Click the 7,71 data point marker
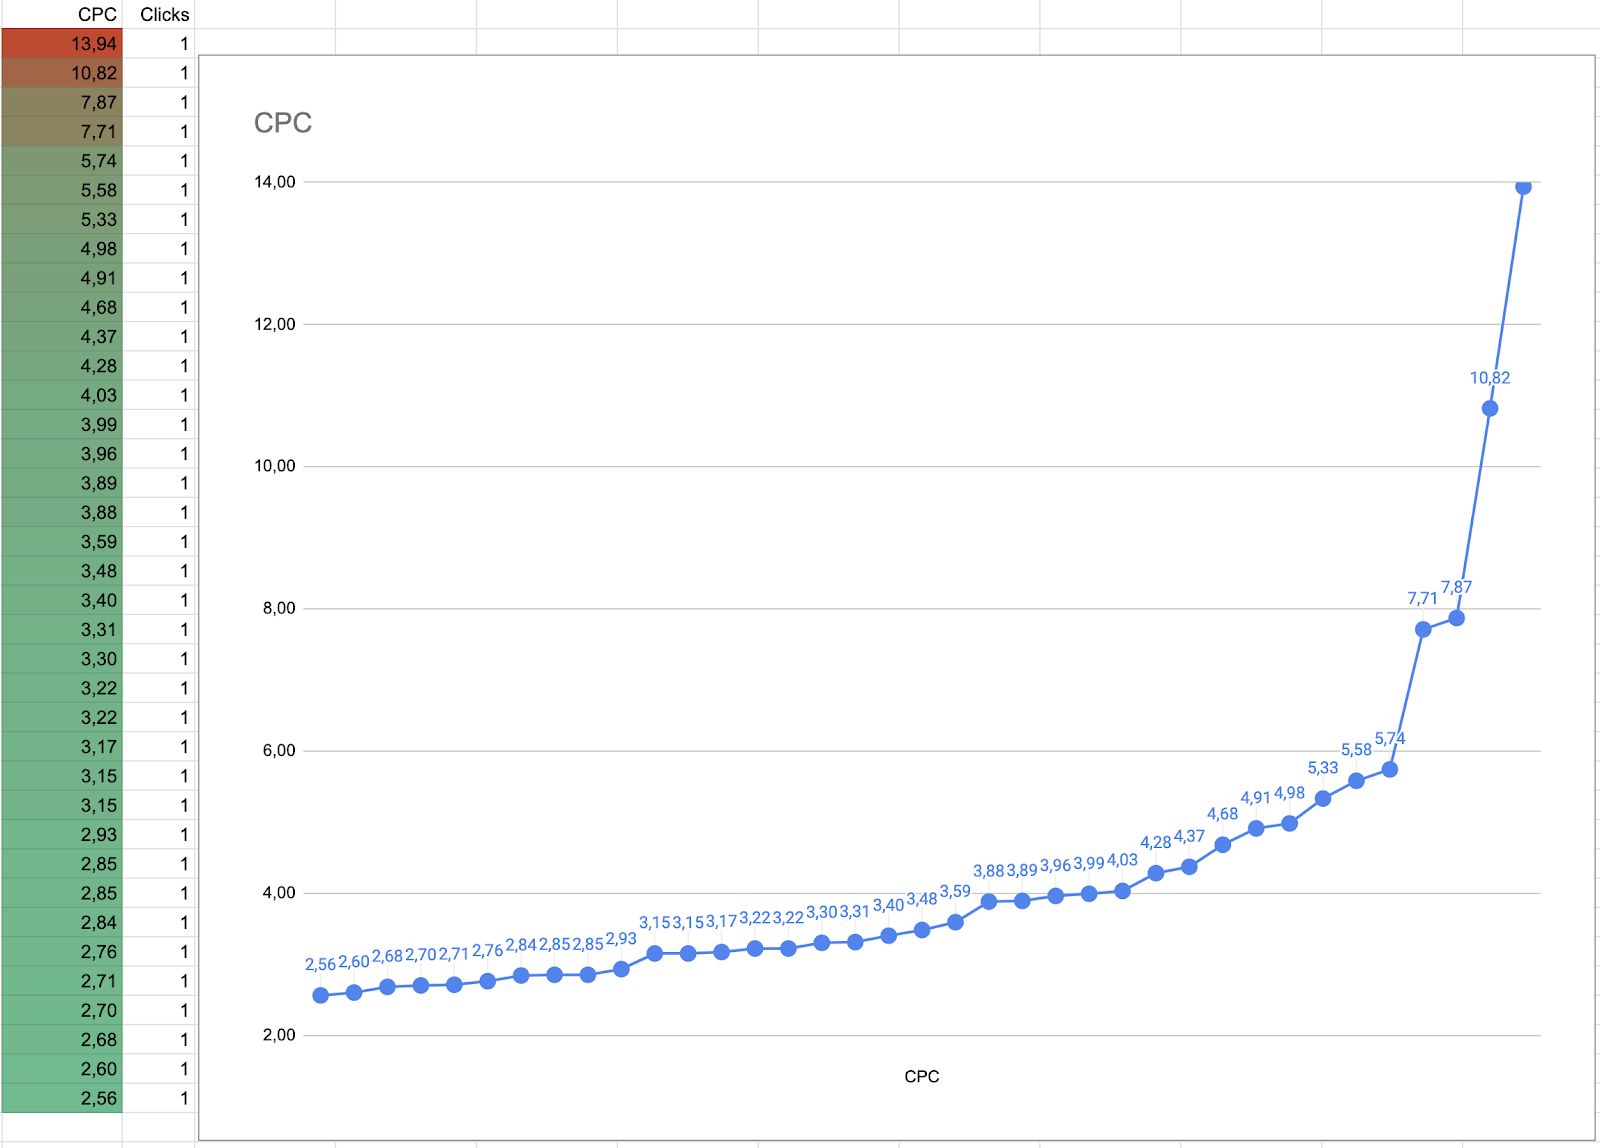The height and width of the screenshot is (1148, 1600). coord(1423,629)
